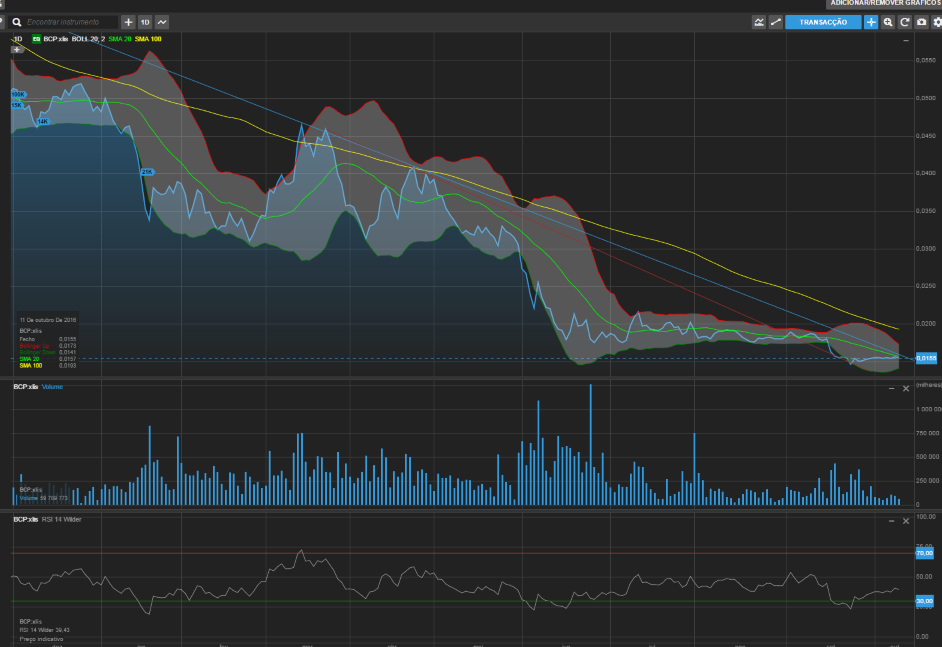Take a chart snapshot with camera icon
This screenshot has height=647, width=942.
[921, 22]
